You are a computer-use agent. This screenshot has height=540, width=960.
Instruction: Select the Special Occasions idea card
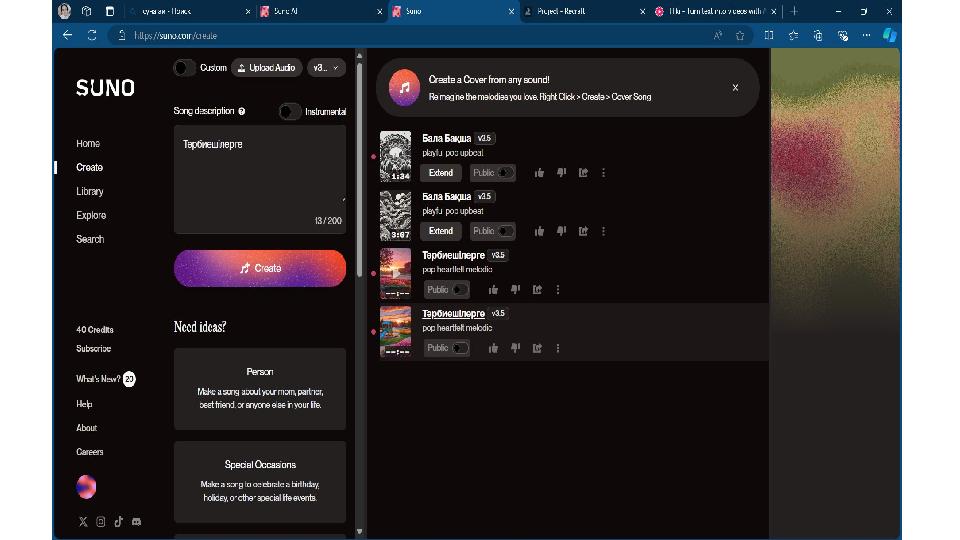pos(260,482)
